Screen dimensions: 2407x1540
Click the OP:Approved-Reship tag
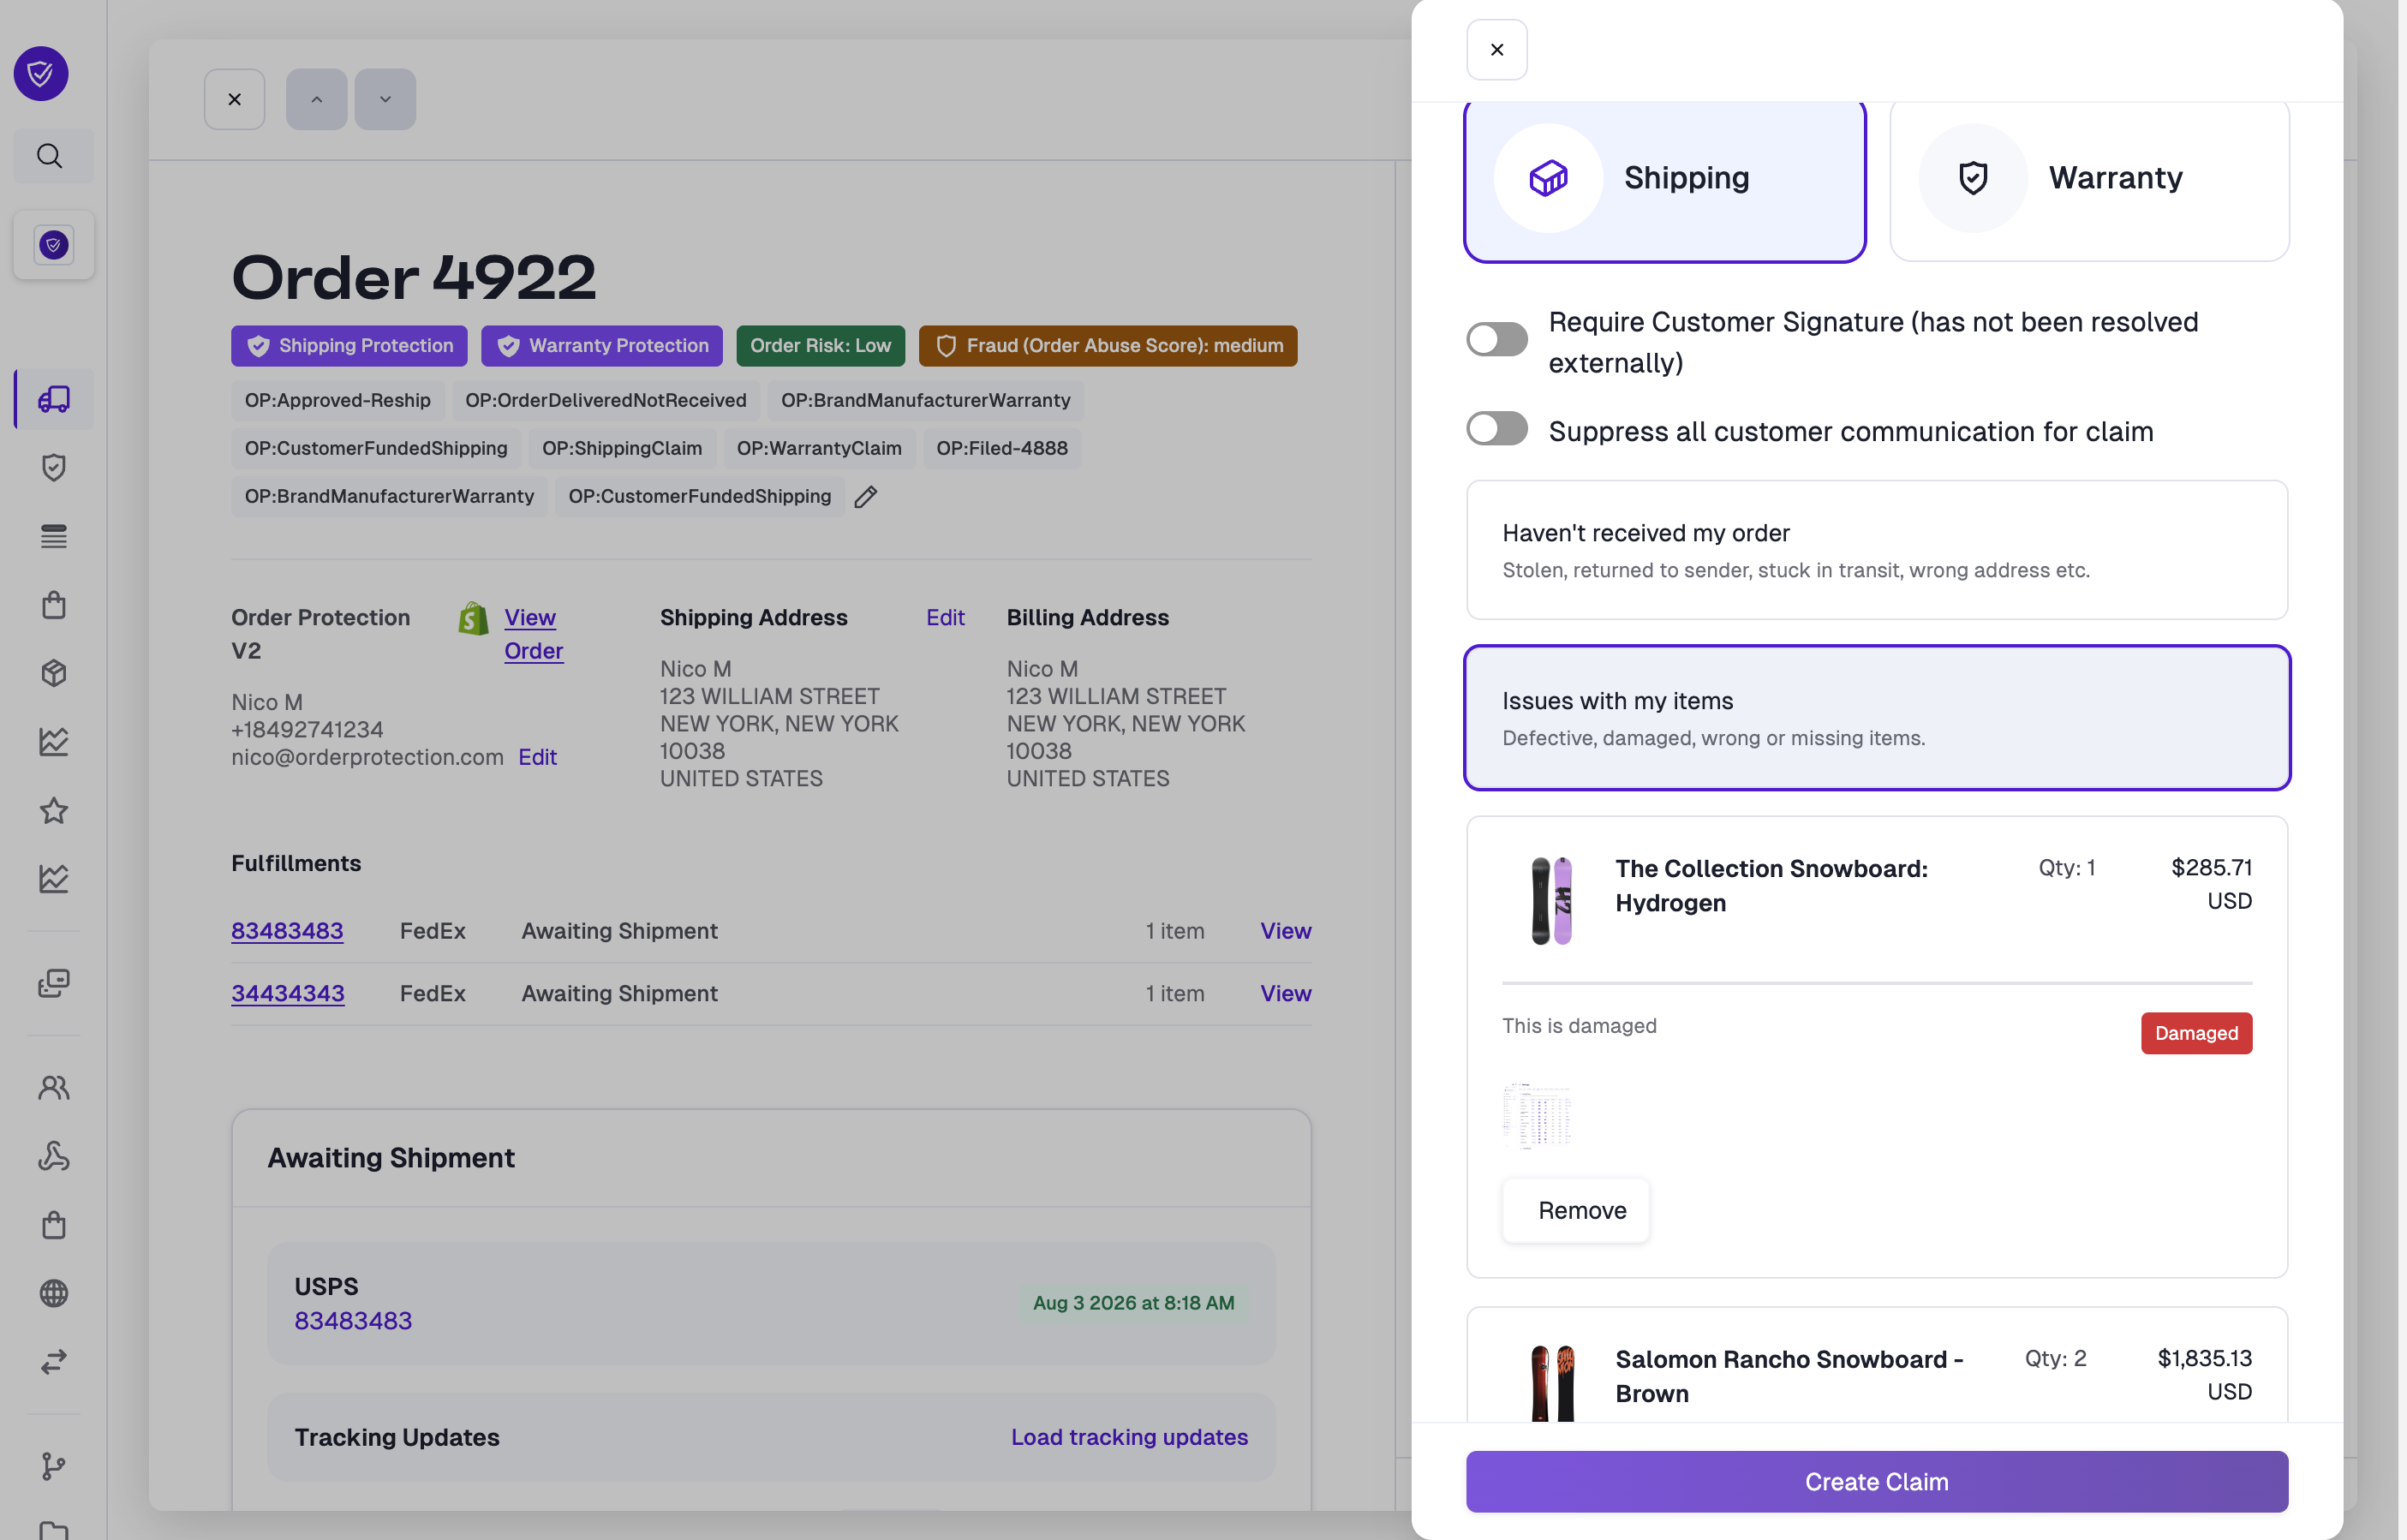tap(338, 401)
